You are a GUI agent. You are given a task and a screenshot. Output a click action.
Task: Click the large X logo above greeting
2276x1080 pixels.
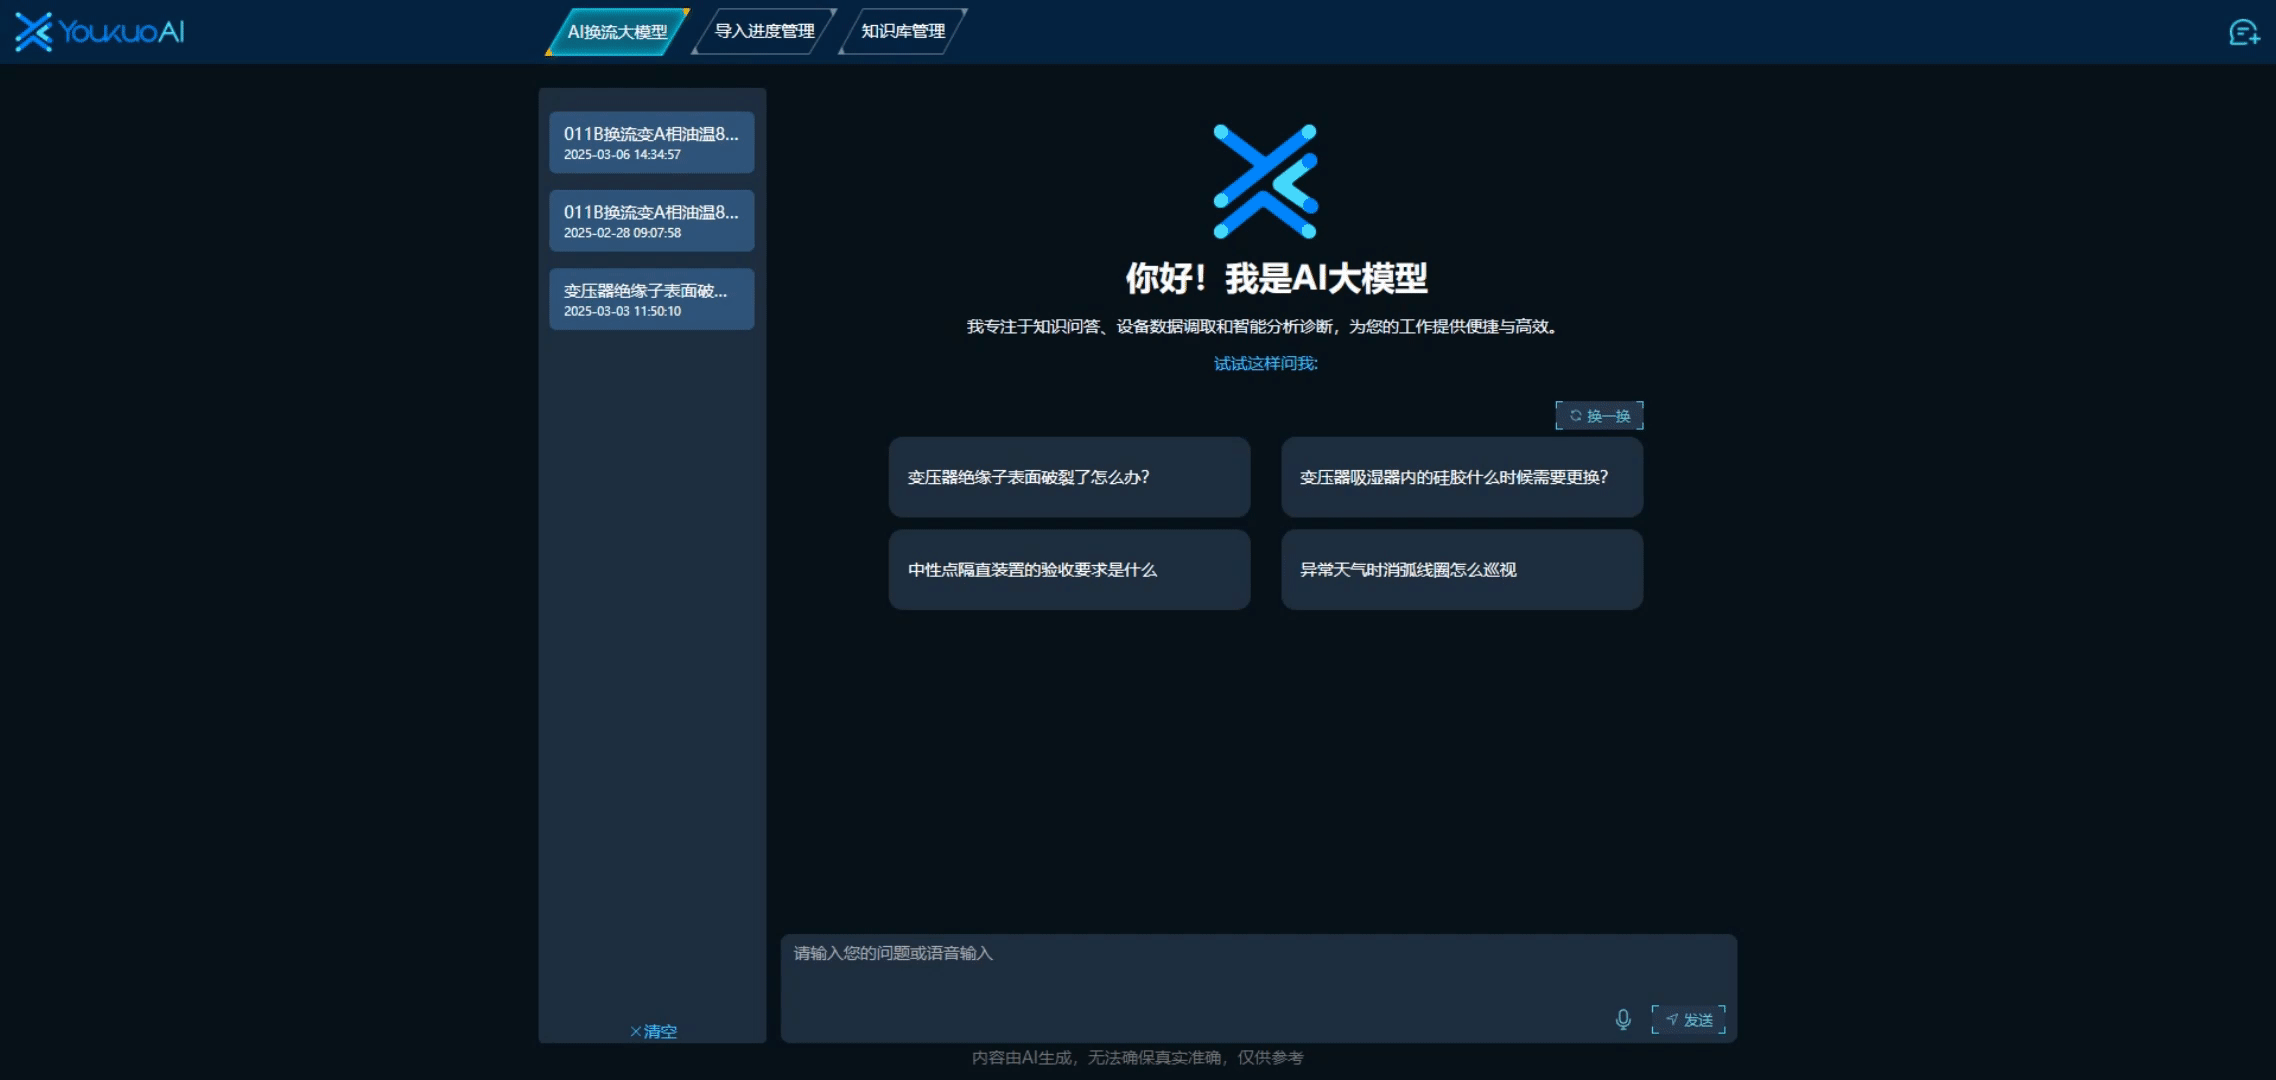(1265, 181)
